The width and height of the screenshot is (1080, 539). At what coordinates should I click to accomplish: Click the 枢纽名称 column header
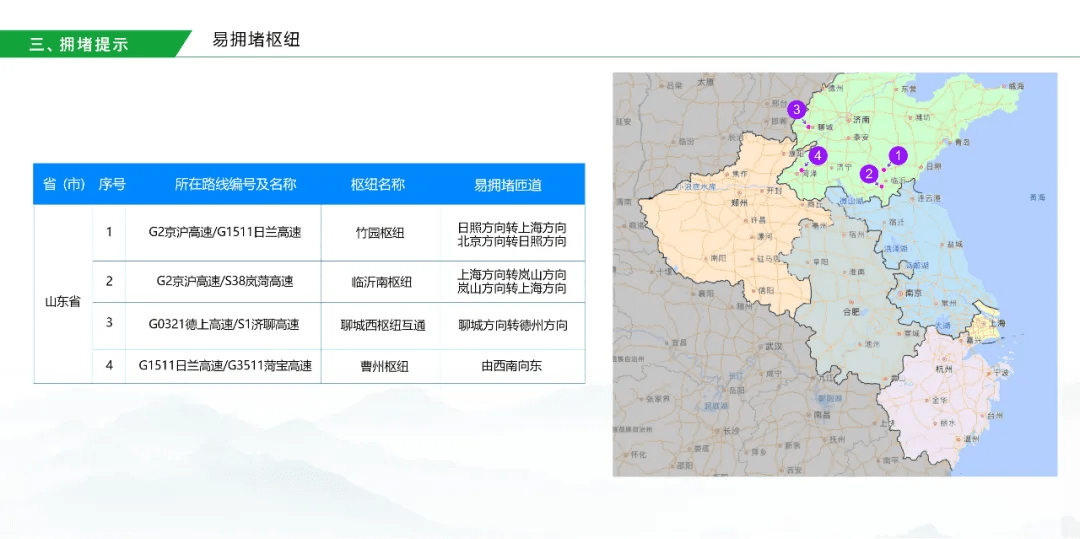[x=377, y=184]
